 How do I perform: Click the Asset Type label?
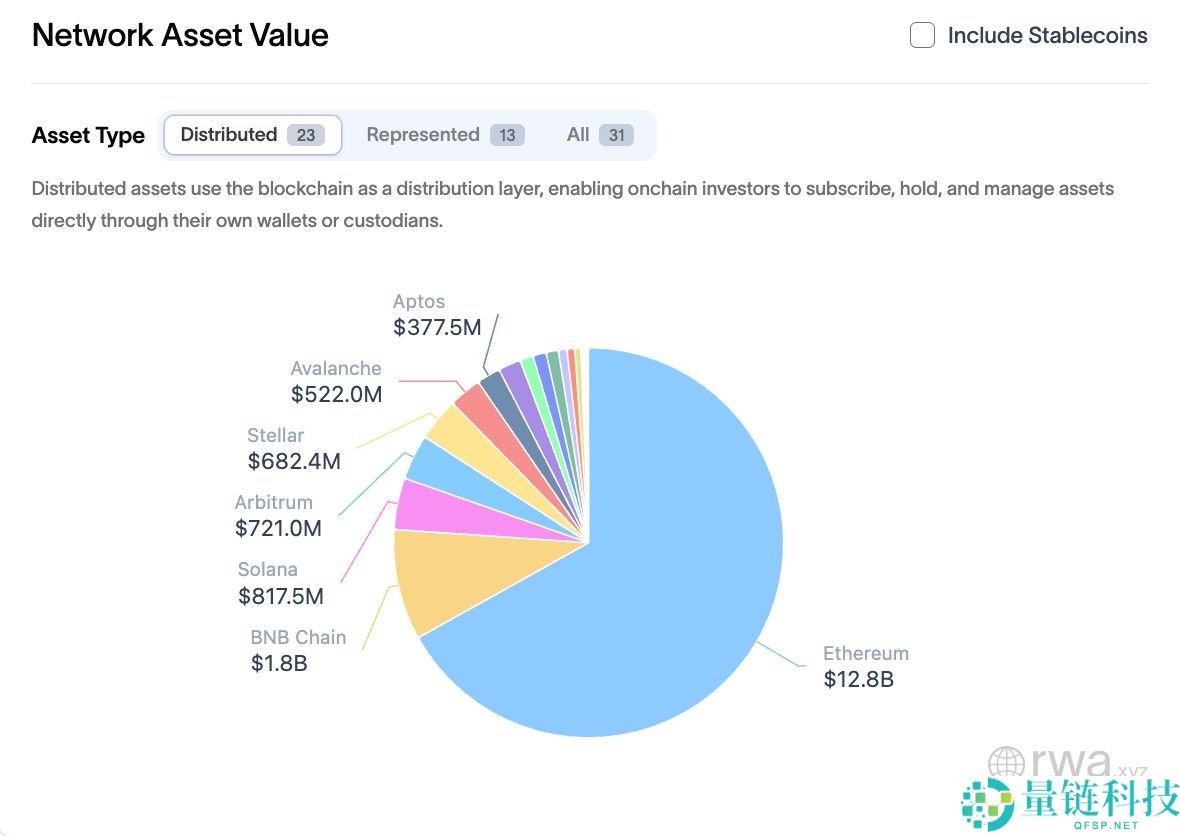click(x=88, y=135)
